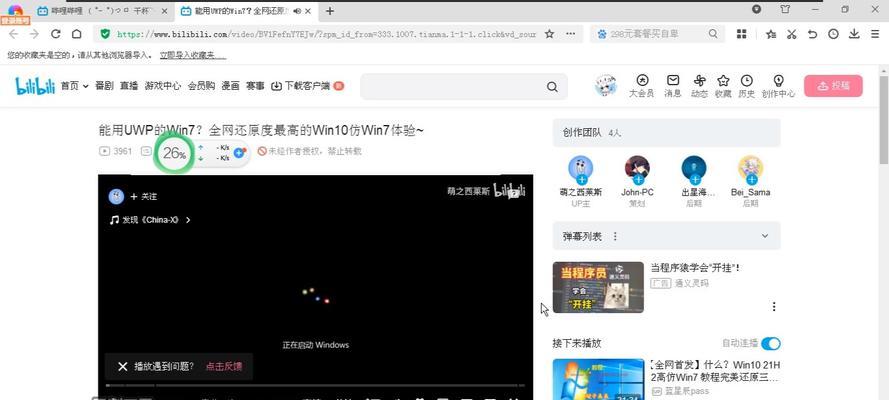Click the browser skin shirt icon
The height and width of the screenshot is (400, 889).
point(785,10)
